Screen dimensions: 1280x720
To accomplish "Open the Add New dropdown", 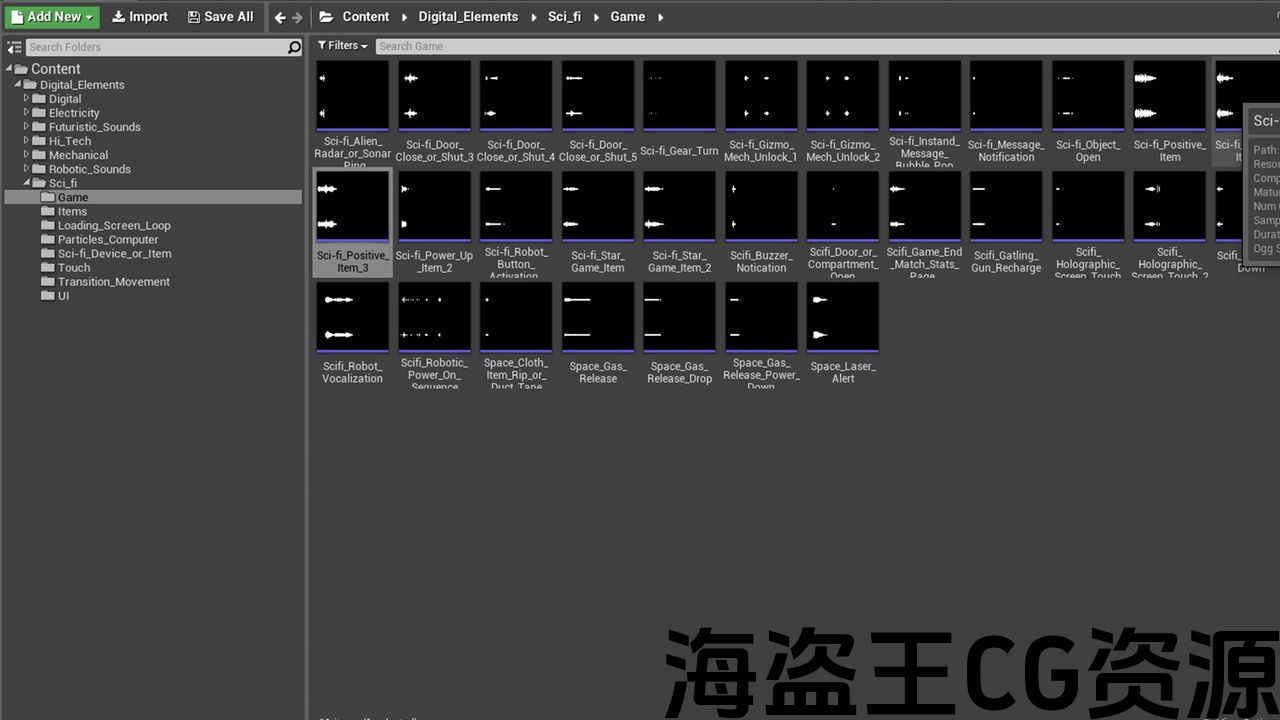I will pos(54,17).
